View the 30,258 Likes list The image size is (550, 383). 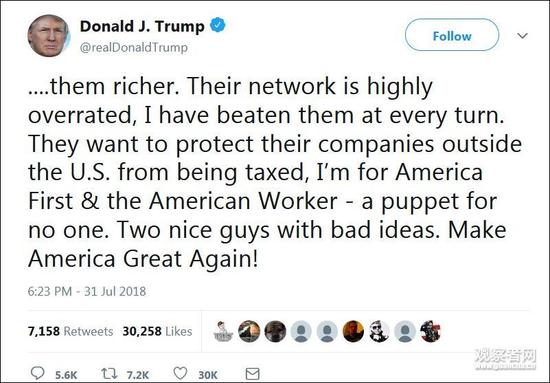tap(157, 331)
